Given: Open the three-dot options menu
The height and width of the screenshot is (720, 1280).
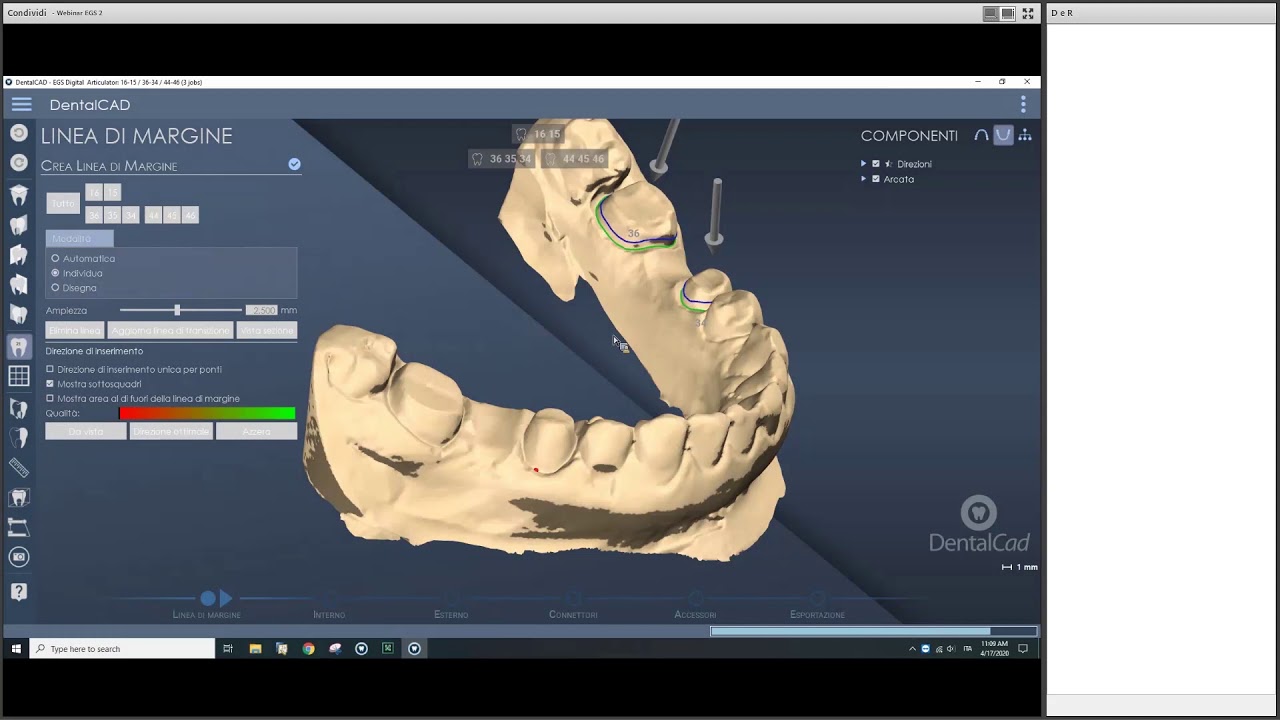Looking at the screenshot, I should [1023, 105].
